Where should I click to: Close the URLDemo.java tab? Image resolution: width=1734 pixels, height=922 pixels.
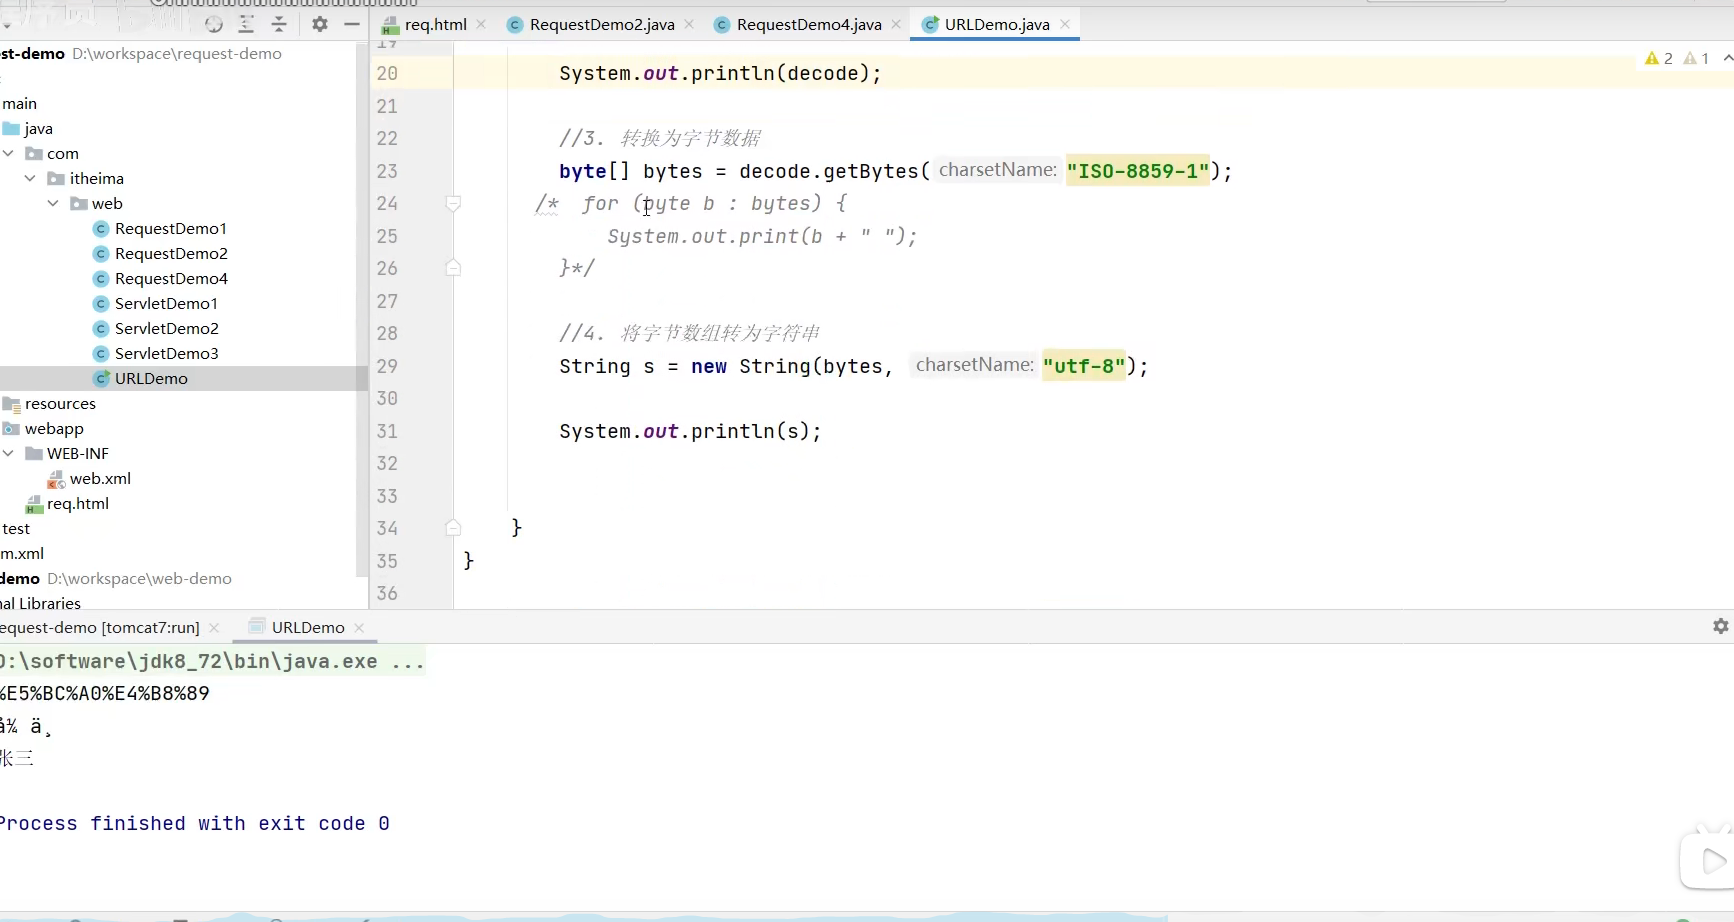pos(1065,24)
